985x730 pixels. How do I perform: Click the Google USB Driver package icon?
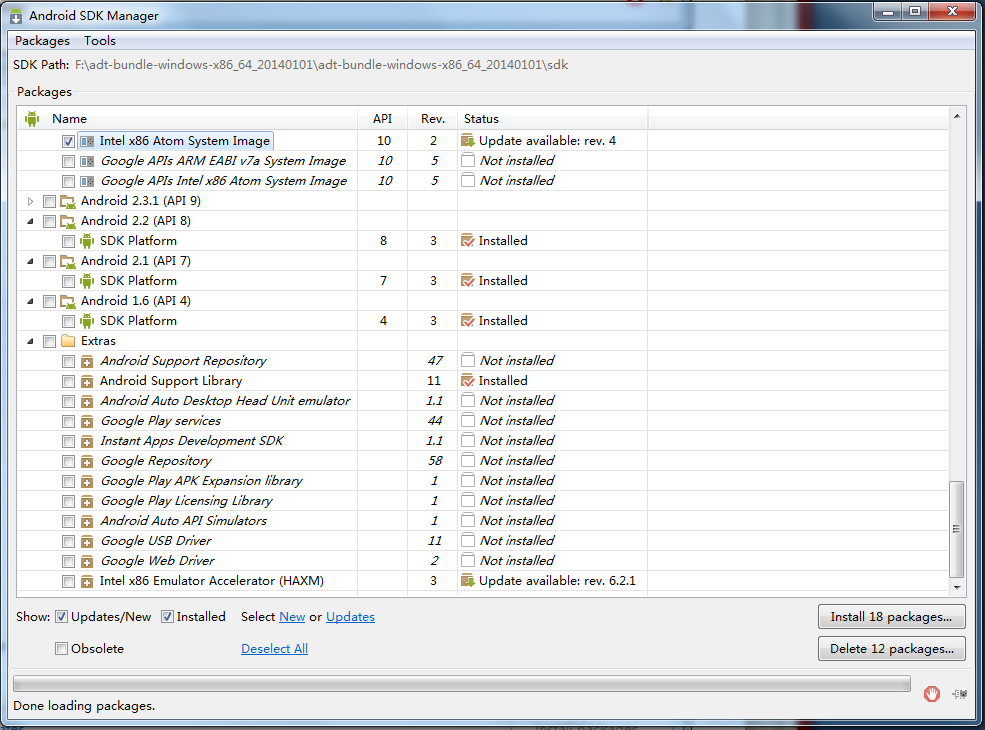(87, 542)
